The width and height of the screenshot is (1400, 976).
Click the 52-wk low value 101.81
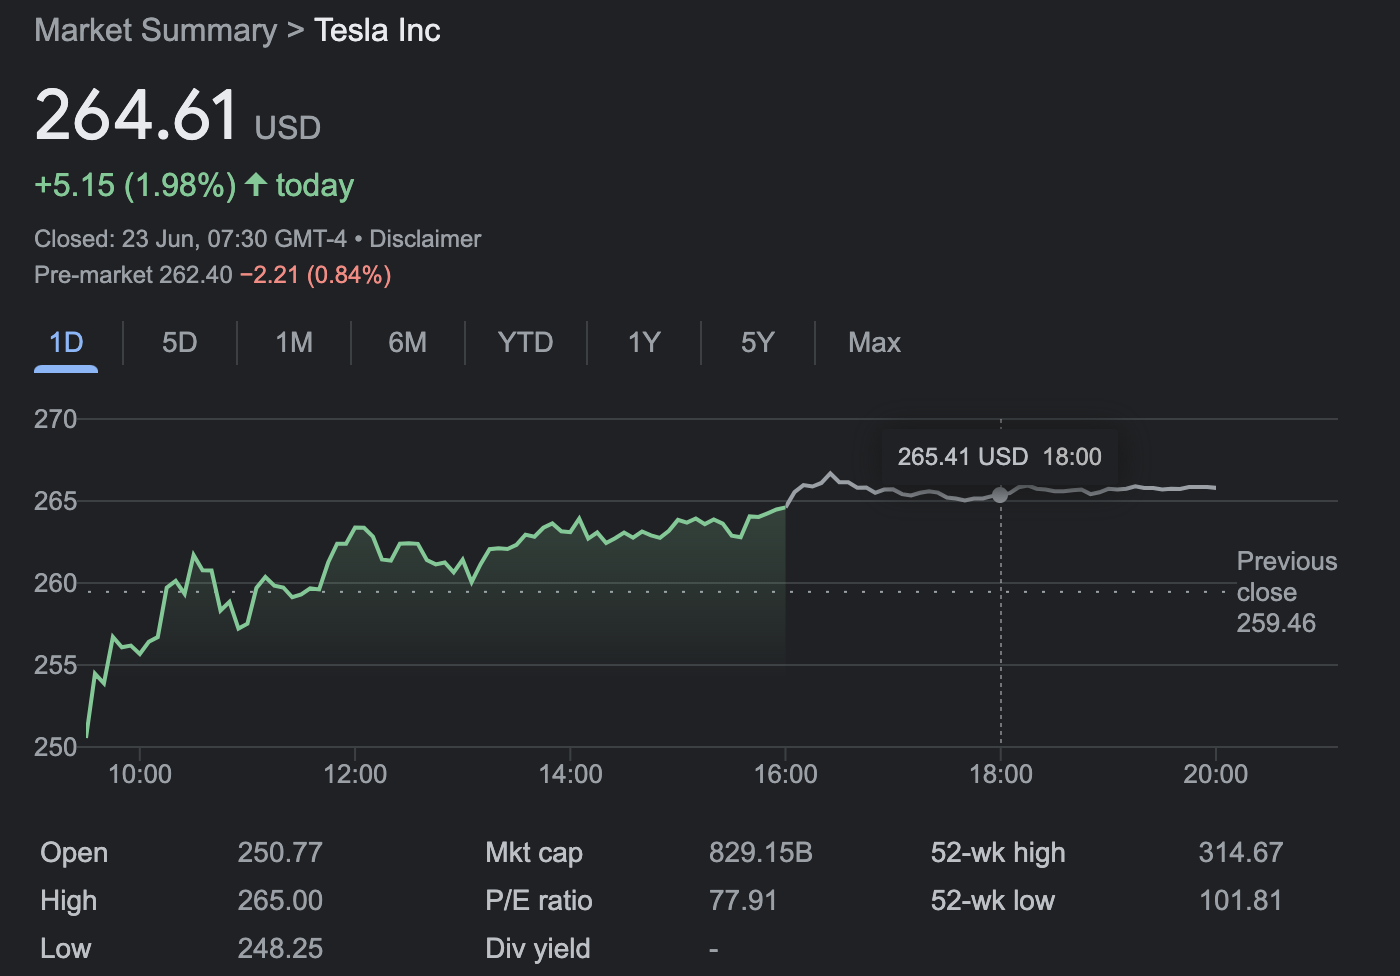(1240, 901)
